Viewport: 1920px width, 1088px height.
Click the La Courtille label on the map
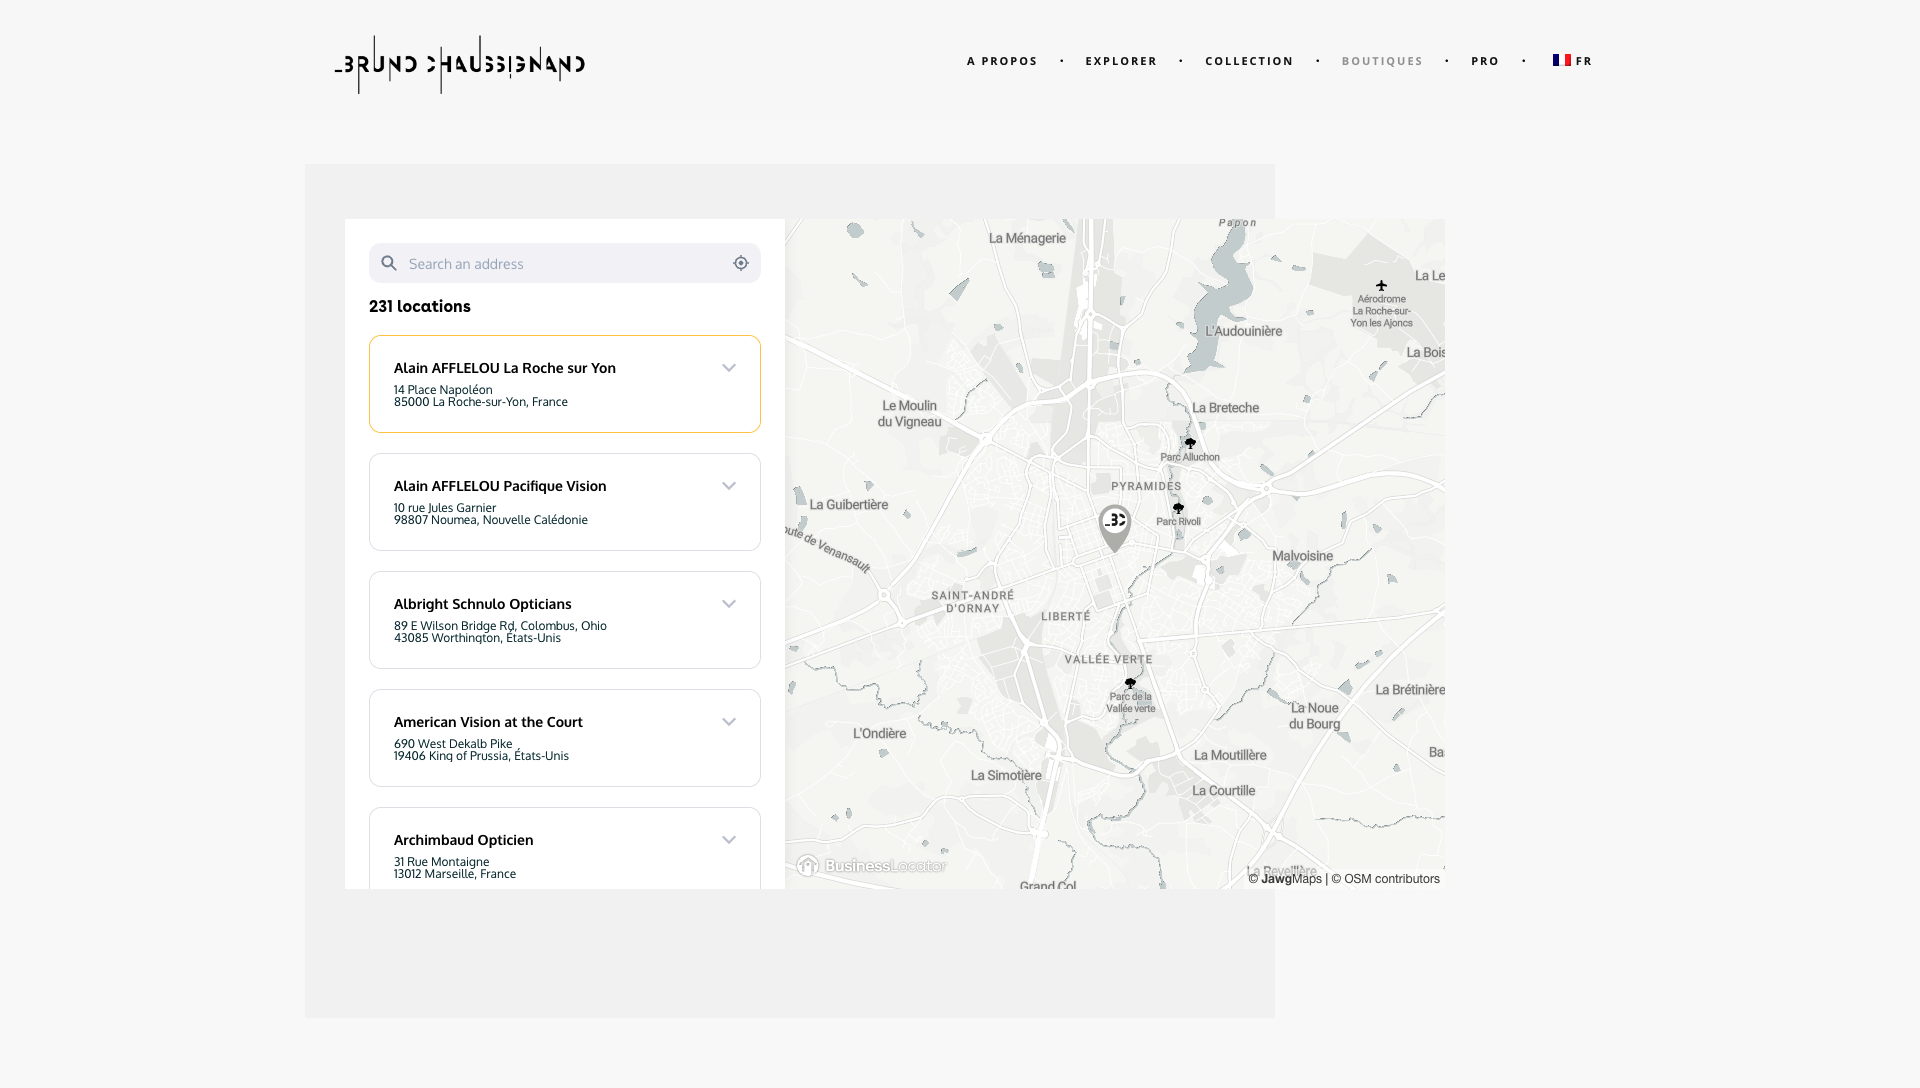coord(1224,790)
